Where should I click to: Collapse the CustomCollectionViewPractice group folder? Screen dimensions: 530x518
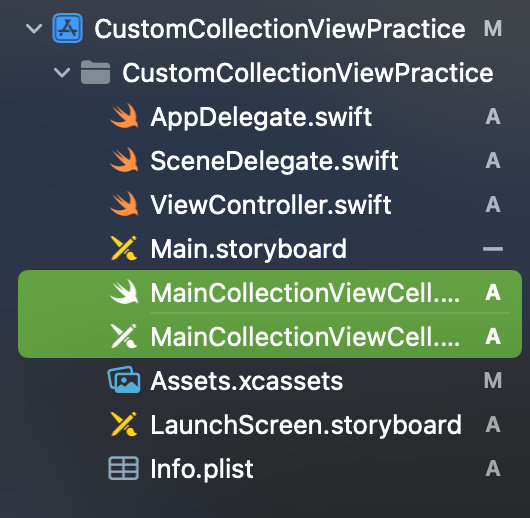coord(62,72)
